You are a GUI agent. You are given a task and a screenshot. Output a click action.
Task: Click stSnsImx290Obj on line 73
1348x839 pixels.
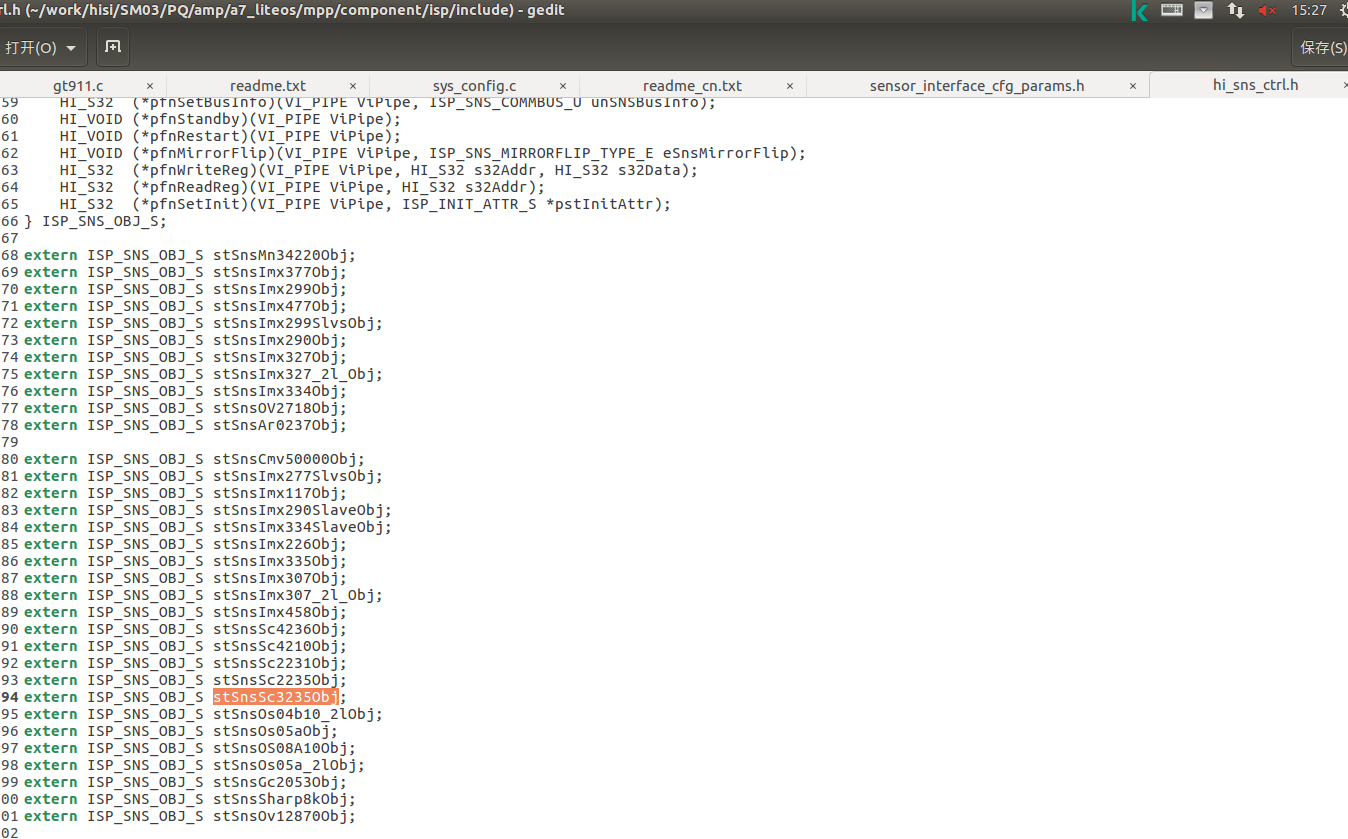(x=276, y=340)
